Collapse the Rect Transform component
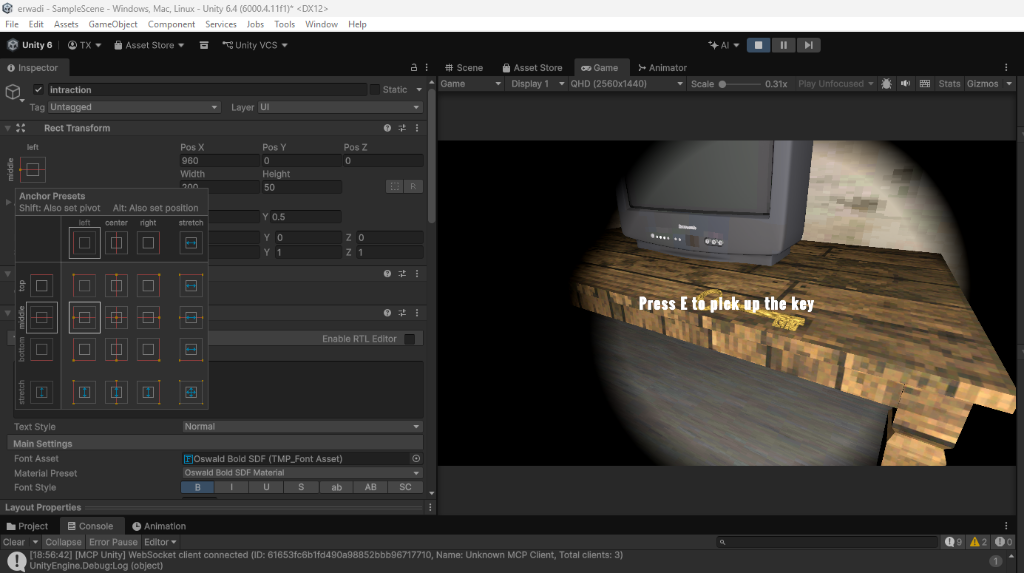1024x573 pixels. point(8,128)
